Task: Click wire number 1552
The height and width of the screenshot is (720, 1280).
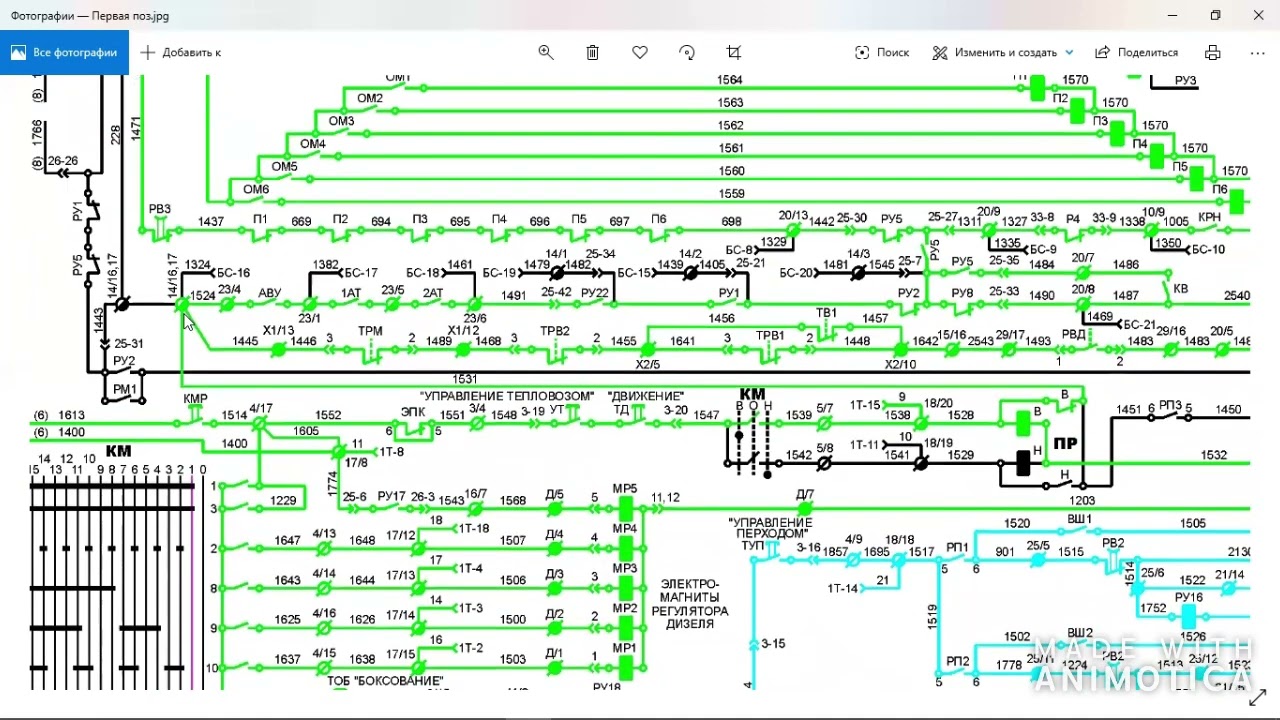Action: [x=328, y=415]
